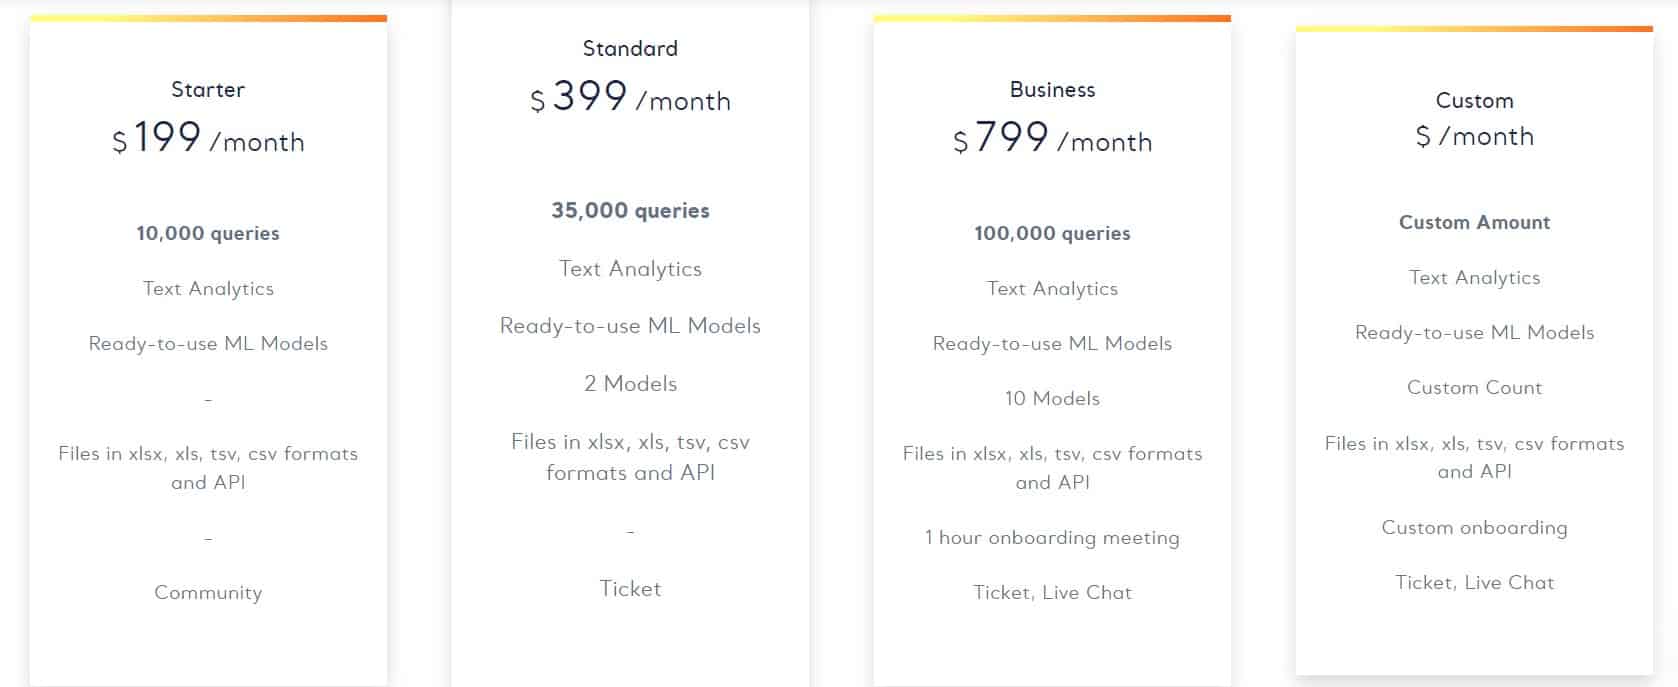
Task: Choose the Standard plan heading
Action: click(630, 49)
